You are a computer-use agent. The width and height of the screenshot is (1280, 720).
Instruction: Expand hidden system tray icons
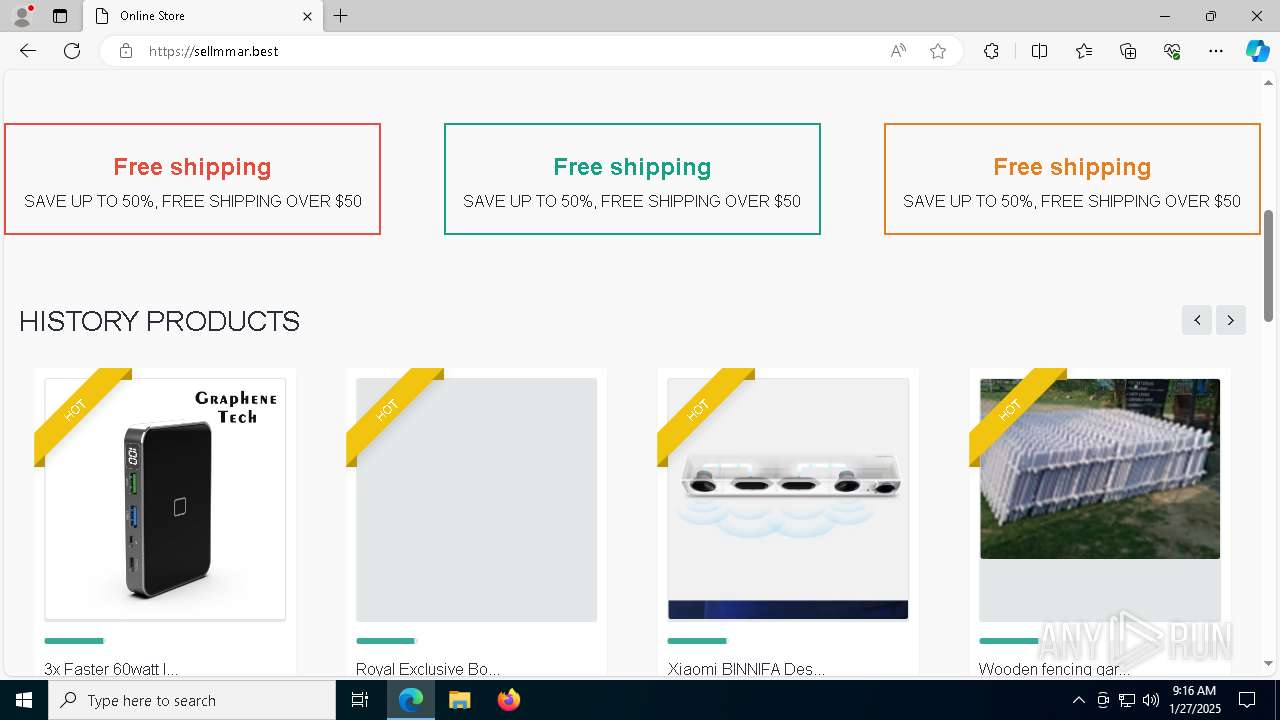tap(1078, 700)
